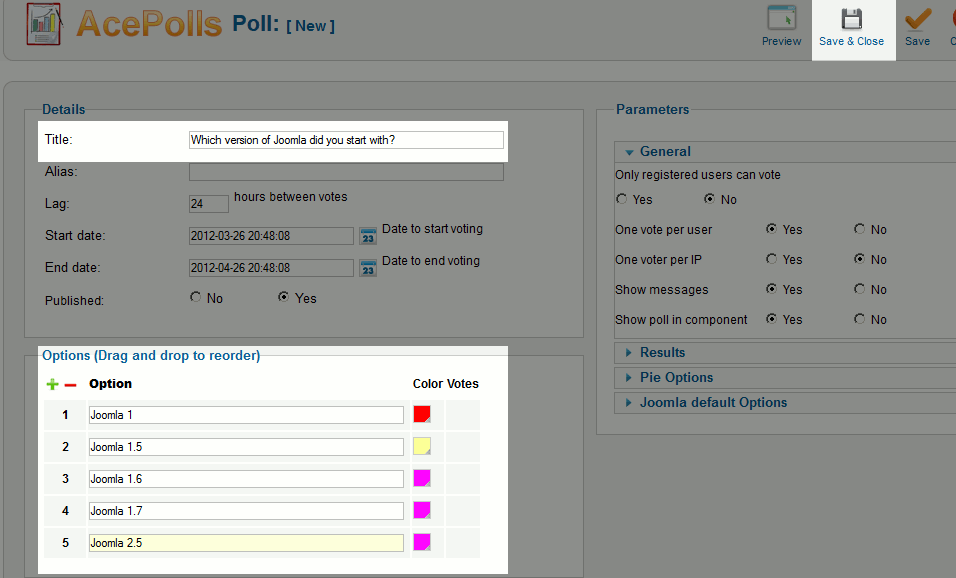The width and height of the screenshot is (956, 578).
Task: Click the Preview toolbar icon
Action: click(x=781, y=19)
